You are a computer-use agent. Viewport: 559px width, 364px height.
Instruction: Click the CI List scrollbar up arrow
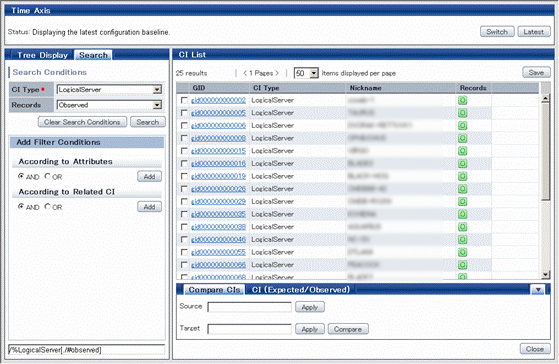click(545, 99)
